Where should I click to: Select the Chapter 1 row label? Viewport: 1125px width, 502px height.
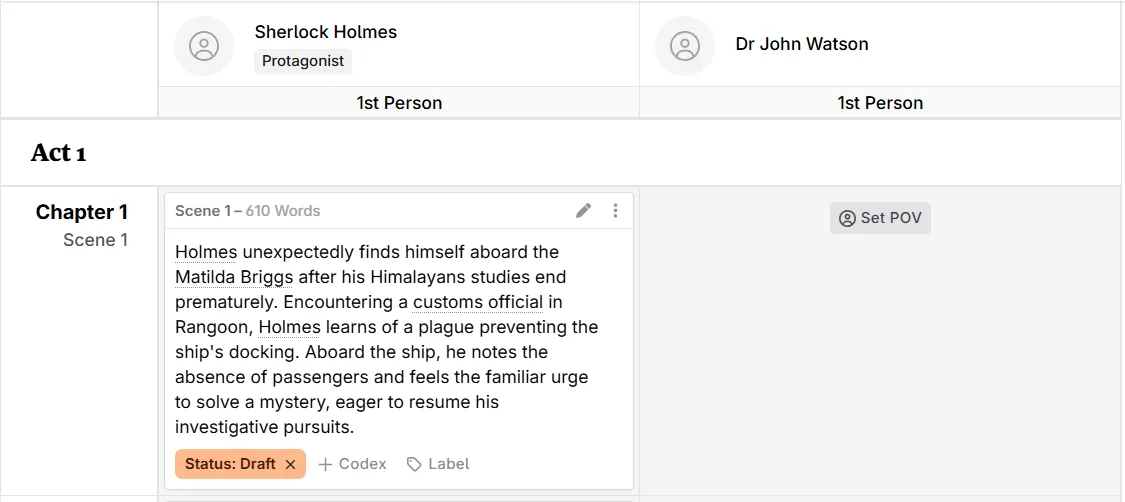tap(82, 212)
